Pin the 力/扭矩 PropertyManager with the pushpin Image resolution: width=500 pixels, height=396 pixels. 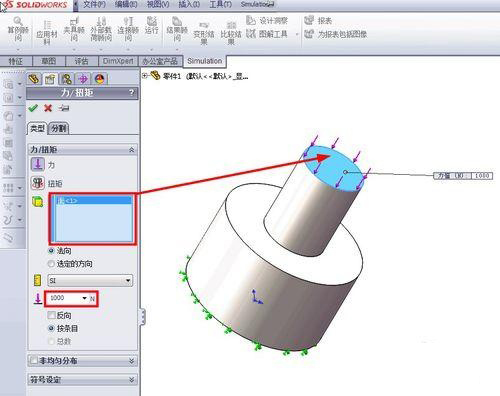pos(63,108)
